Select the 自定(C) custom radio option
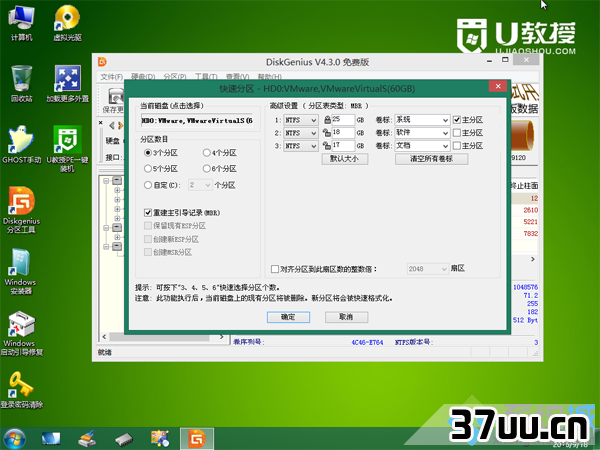The image size is (600, 450). tap(148, 185)
